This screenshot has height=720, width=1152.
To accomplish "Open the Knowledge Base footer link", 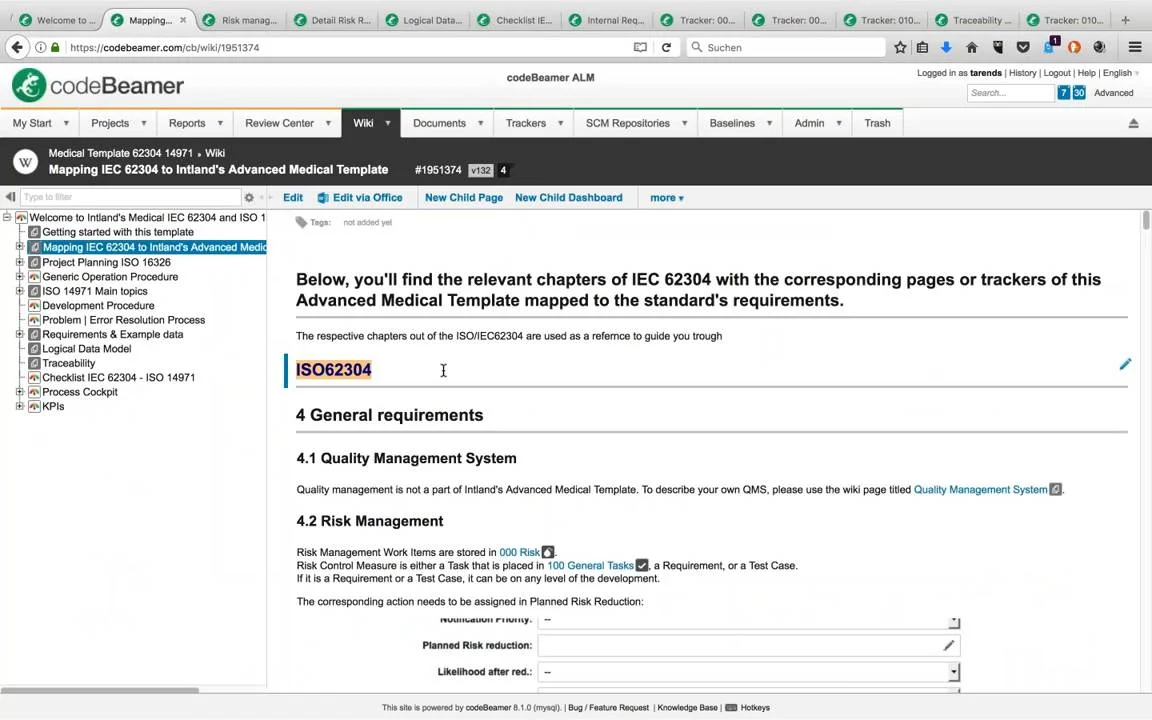I will [687, 708].
